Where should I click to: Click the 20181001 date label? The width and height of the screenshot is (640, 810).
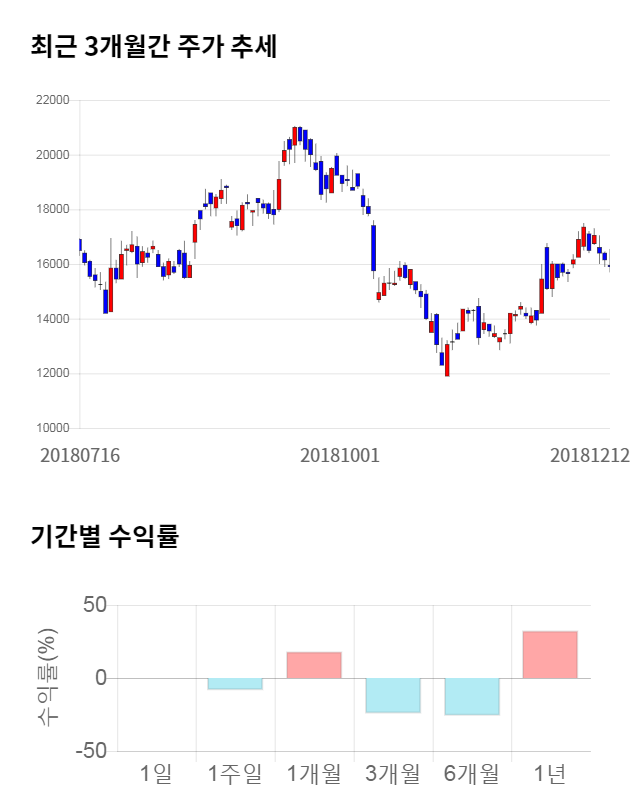pyautogui.click(x=340, y=454)
